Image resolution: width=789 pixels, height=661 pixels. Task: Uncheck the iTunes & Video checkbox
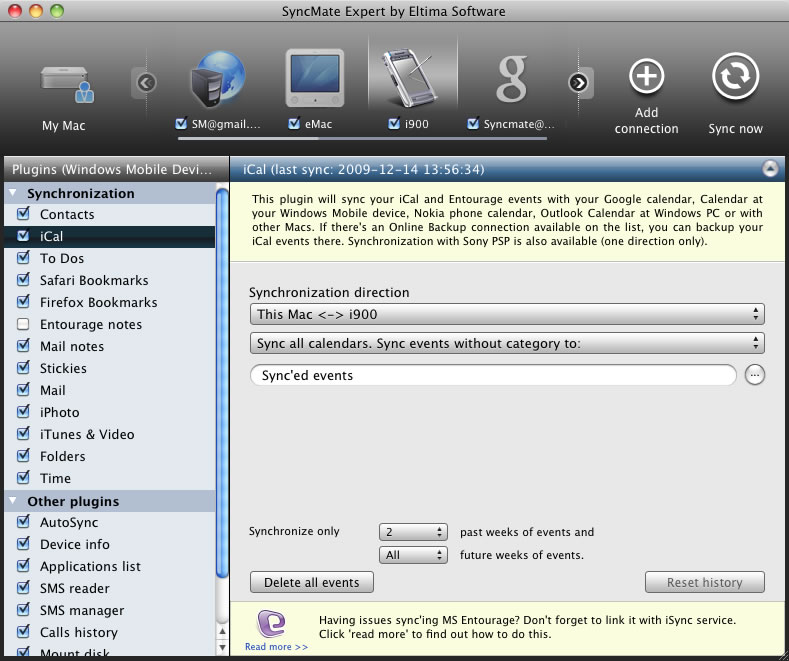point(23,434)
